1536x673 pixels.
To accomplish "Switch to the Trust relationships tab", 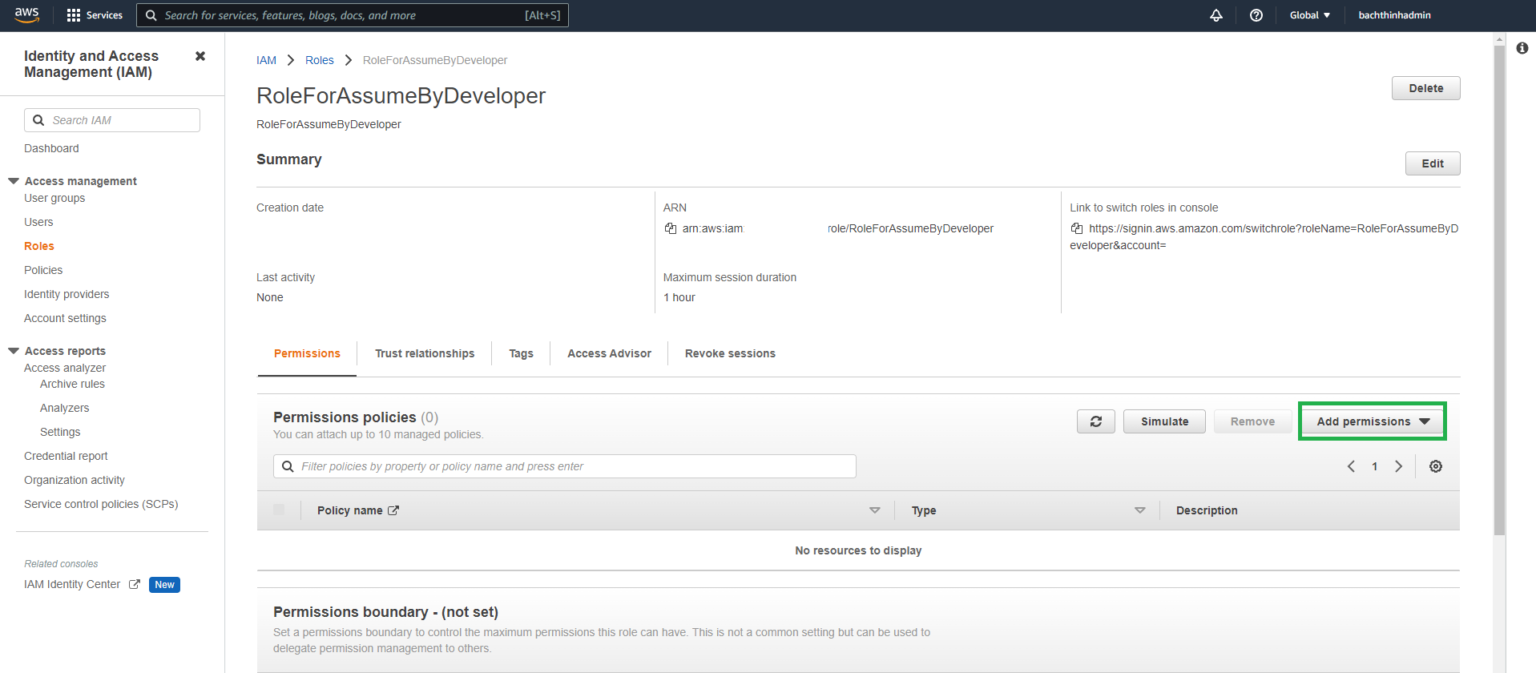I will click(424, 353).
